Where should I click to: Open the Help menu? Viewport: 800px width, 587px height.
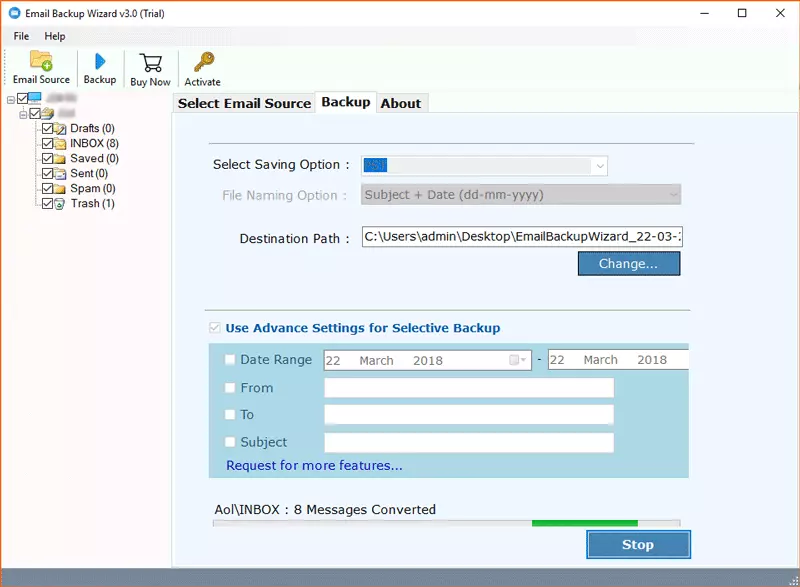(55, 36)
